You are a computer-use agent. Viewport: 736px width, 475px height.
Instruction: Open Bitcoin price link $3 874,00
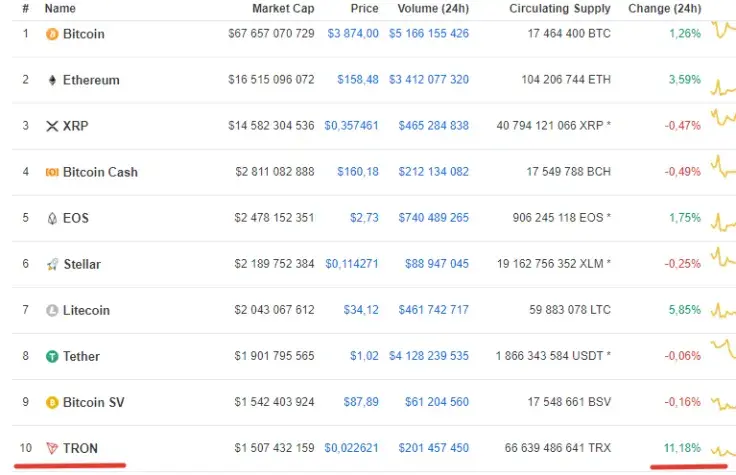(353, 33)
